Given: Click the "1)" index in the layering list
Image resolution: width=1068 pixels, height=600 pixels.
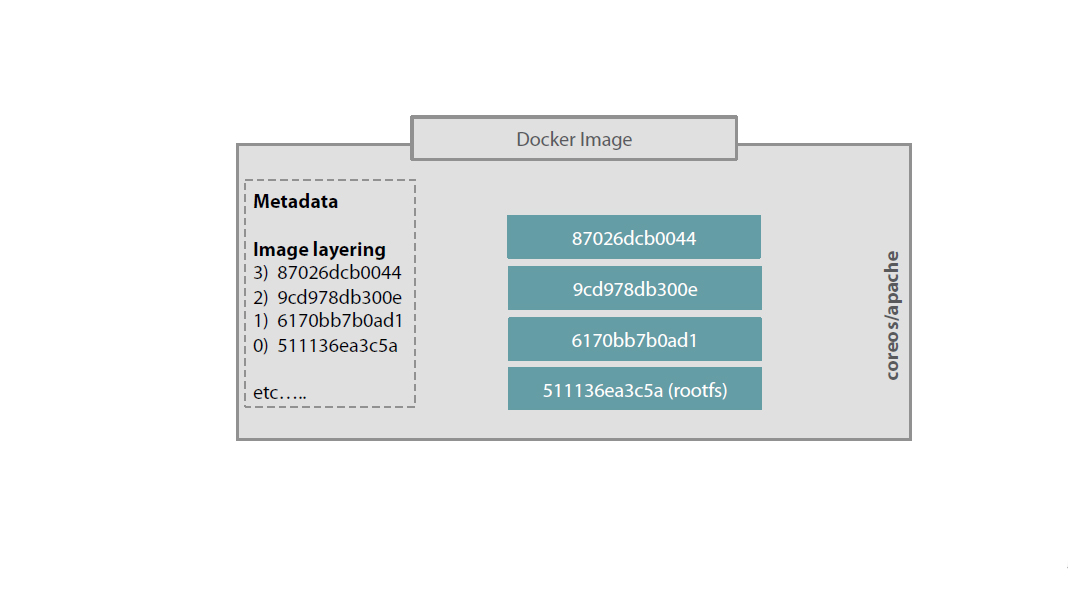Looking at the screenshot, I should click(x=261, y=321).
